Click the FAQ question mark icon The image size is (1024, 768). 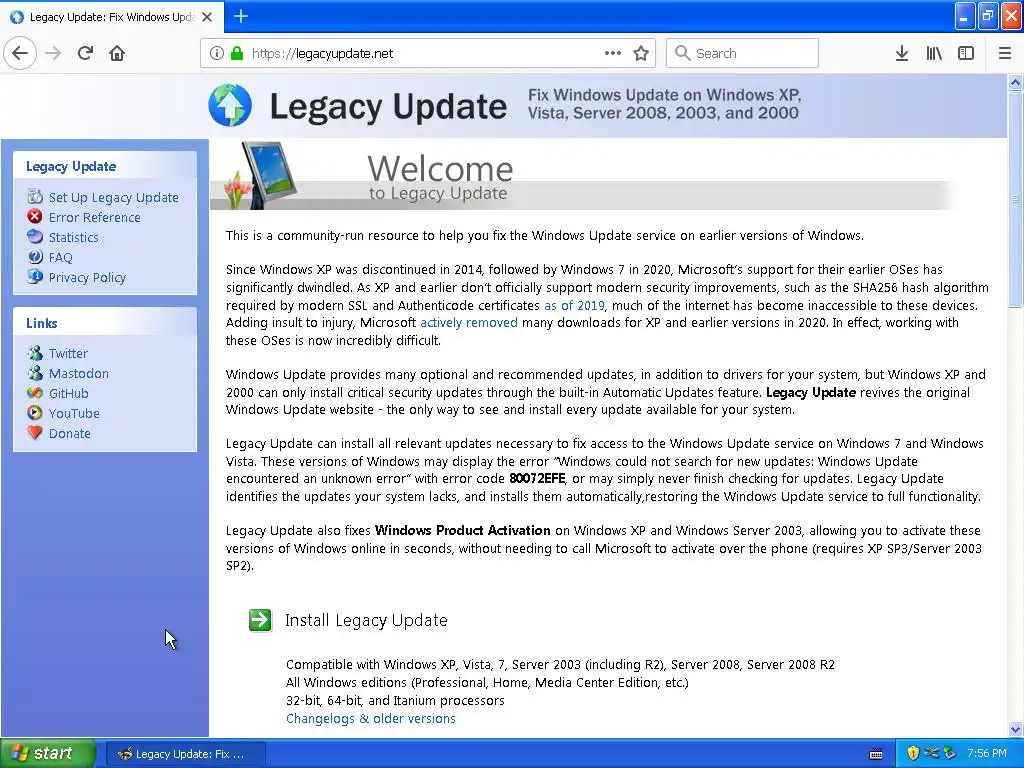coord(35,257)
